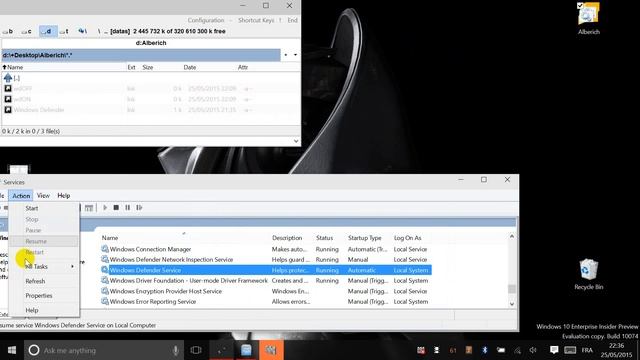This screenshot has height=360, width=640.
Task: Open Help menu in Services menu bar
Action: click(64, 196)
